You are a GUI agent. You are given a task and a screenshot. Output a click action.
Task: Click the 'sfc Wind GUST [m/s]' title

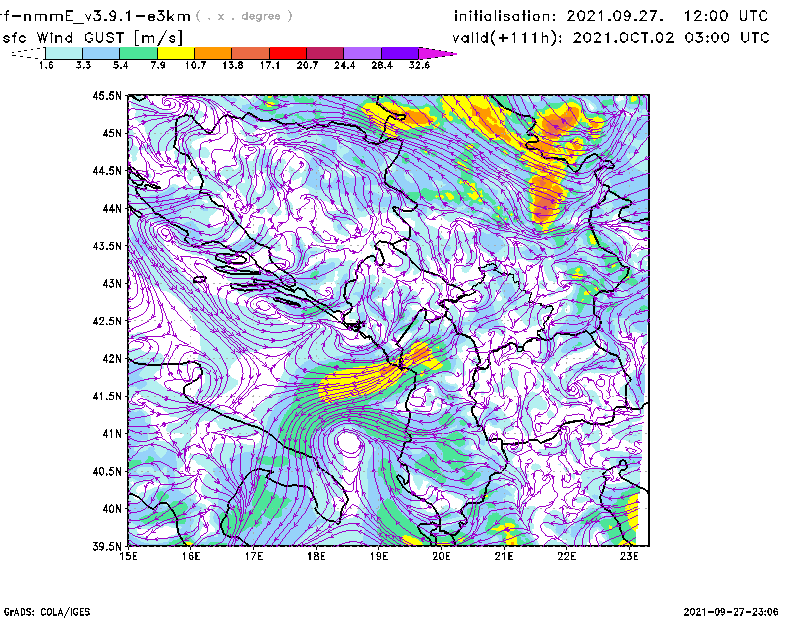92,38
